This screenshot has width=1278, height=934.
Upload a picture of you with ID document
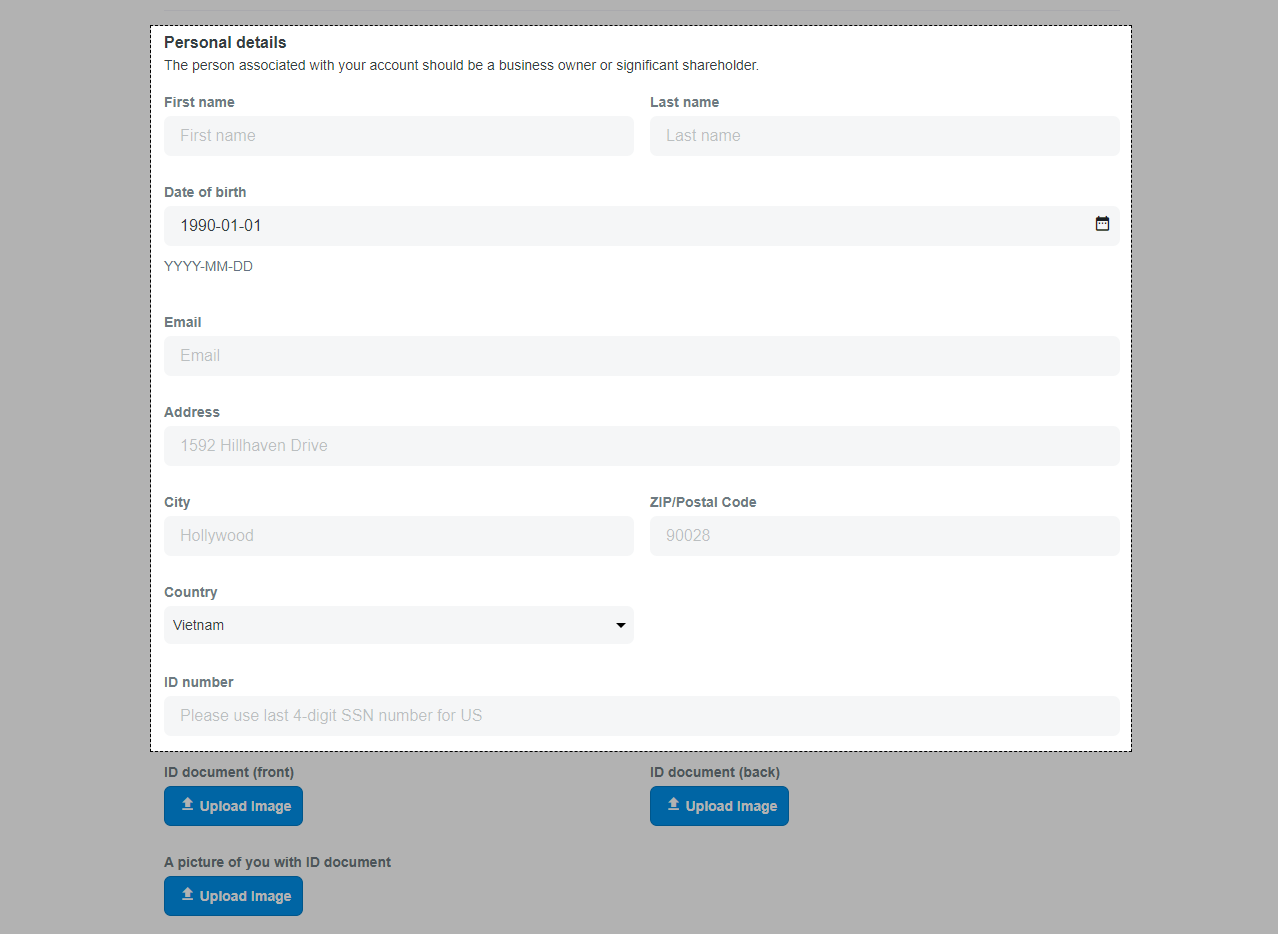[233, 896]
